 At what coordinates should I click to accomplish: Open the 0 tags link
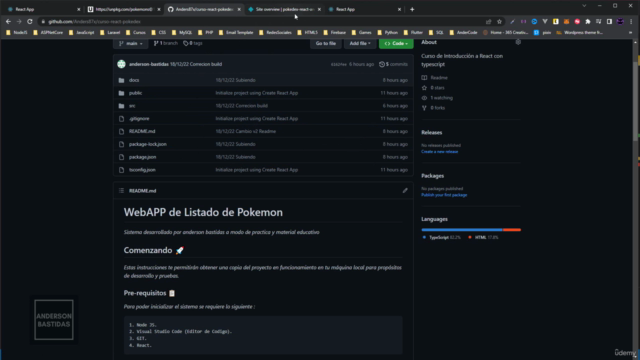[x=193, y=43]
